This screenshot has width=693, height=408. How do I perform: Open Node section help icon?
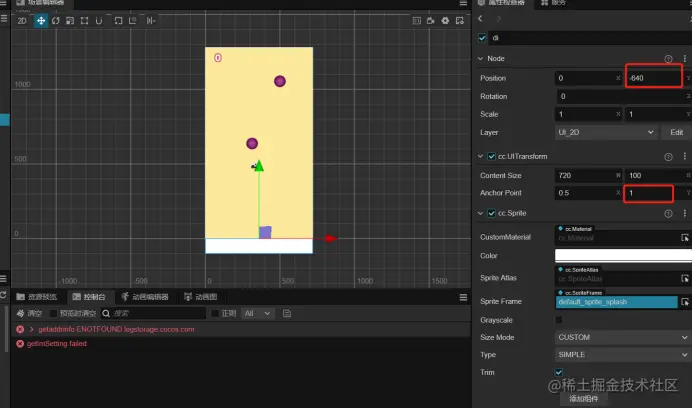668,59
